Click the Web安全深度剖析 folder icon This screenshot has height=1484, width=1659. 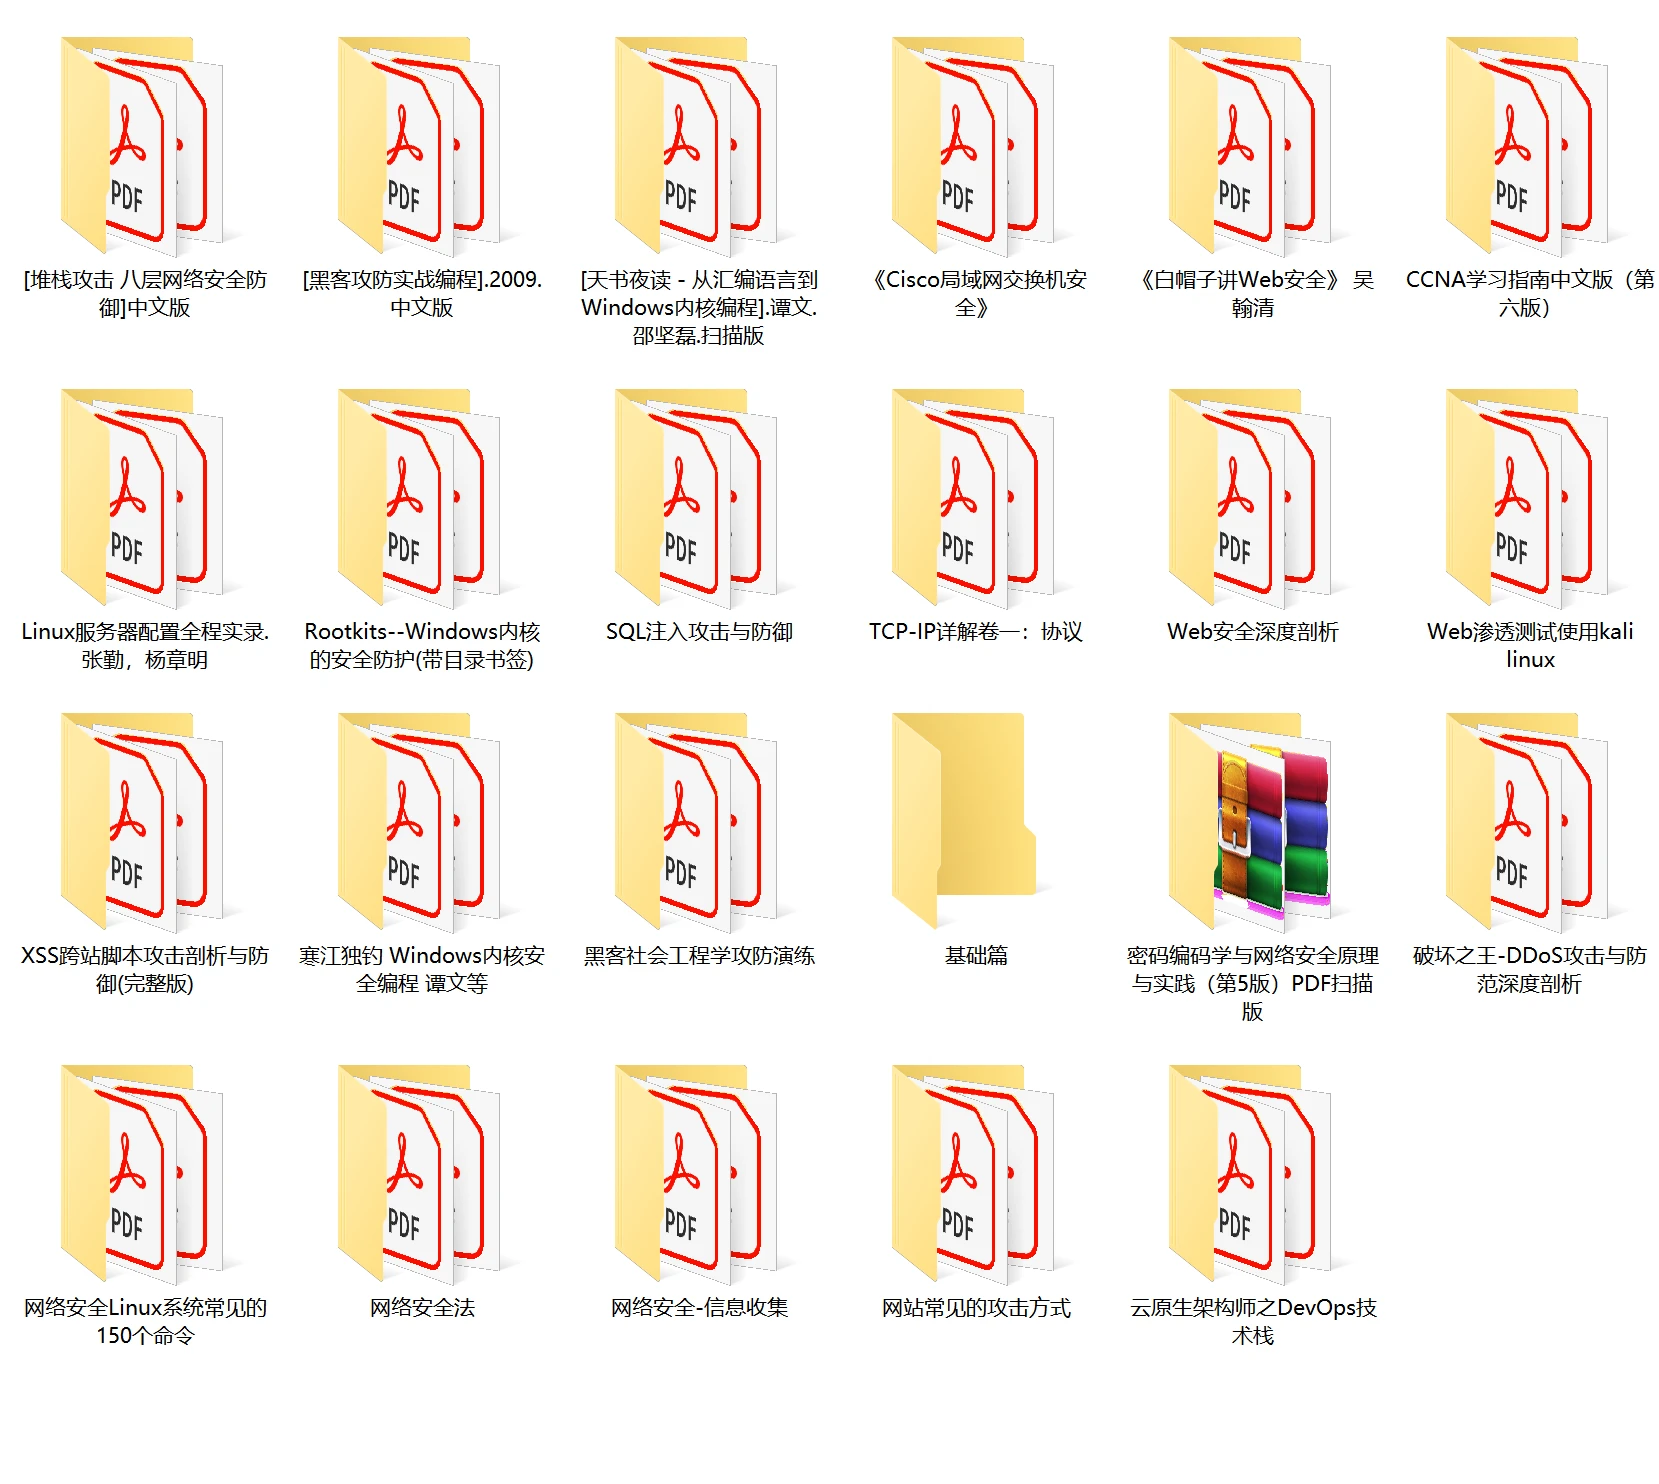1252,497
